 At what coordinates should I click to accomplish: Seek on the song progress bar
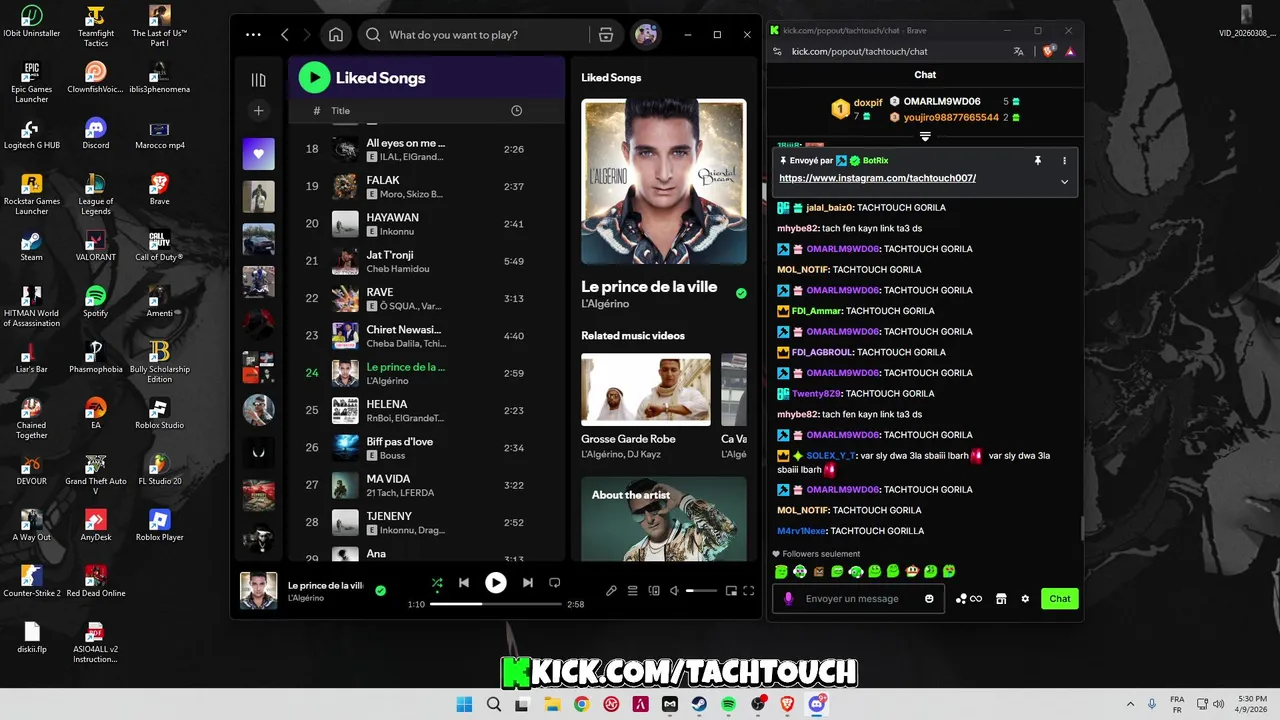pyautogui.click(x=496, y=604)
